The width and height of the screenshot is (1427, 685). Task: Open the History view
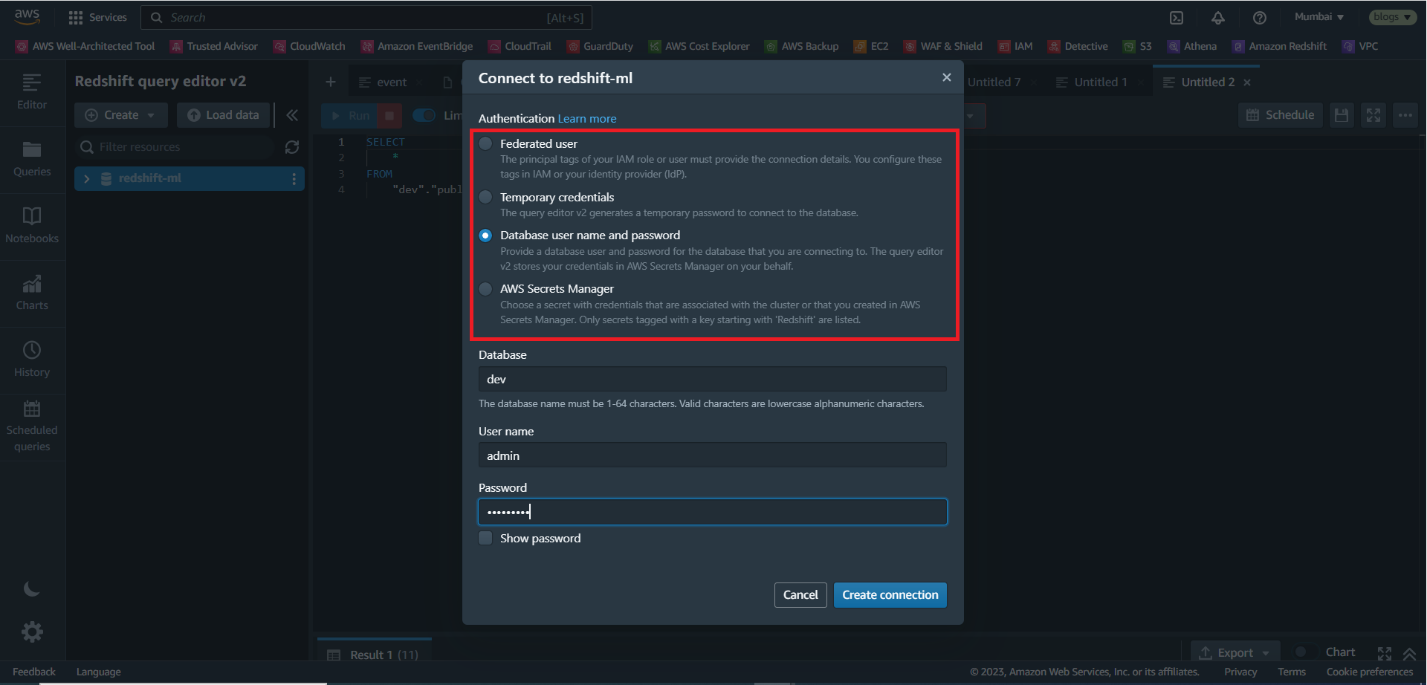(32, 359)
